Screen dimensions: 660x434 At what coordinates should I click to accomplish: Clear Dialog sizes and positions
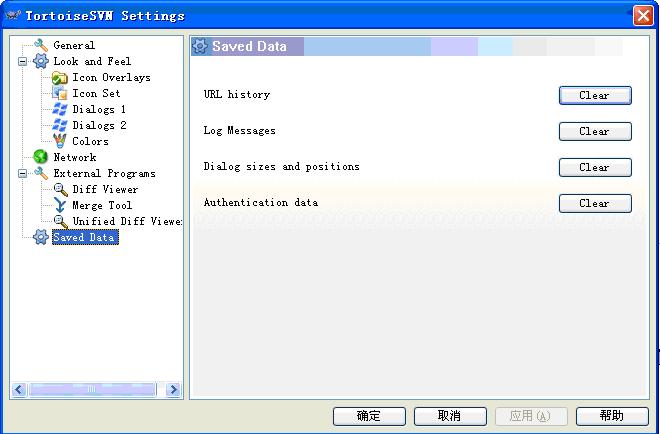pyautogui.click(x=595, y=167)
